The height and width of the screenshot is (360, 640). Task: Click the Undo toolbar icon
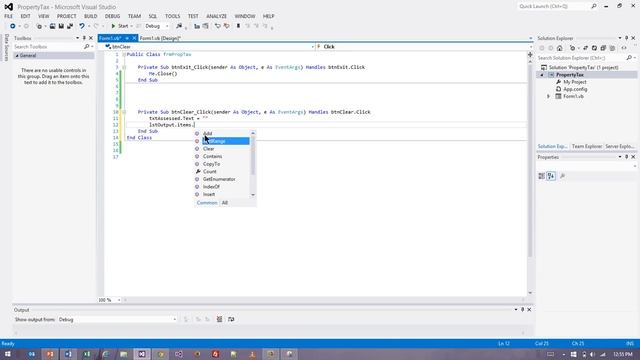click(82, 26)
